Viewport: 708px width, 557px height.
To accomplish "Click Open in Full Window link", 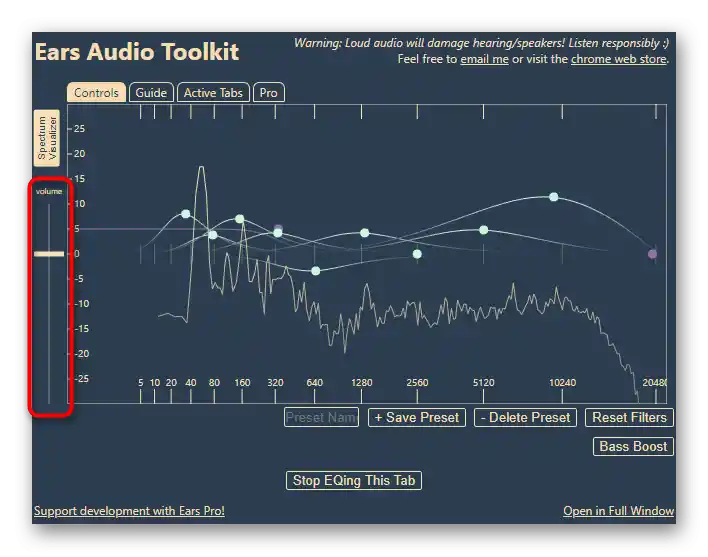I will tap(619, 511).
